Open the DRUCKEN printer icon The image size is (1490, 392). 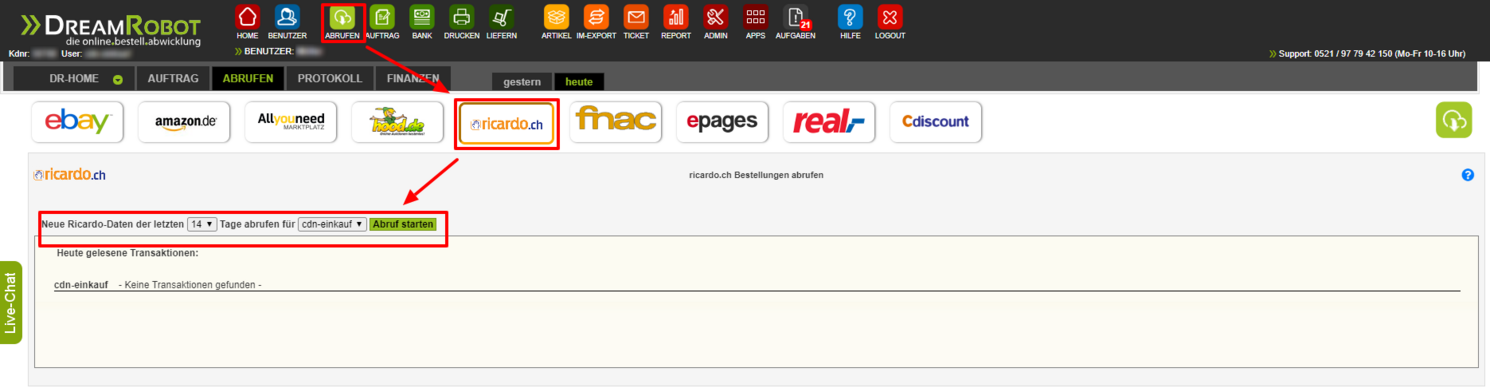pyautogui.click(x=461, y=17)
